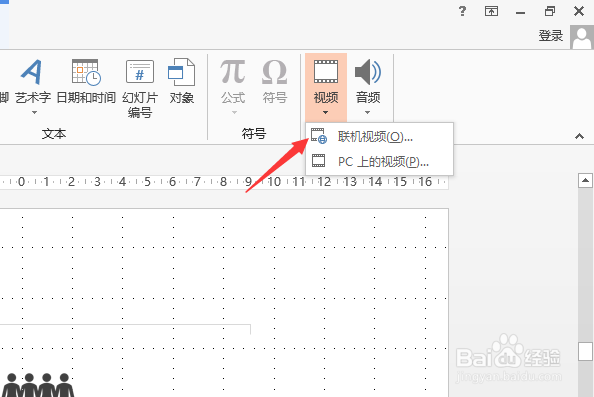The height and width of the screenshot is (397, 594).
Task: Click the WordArt (艺术字) icon
Action: coord(31,72)
